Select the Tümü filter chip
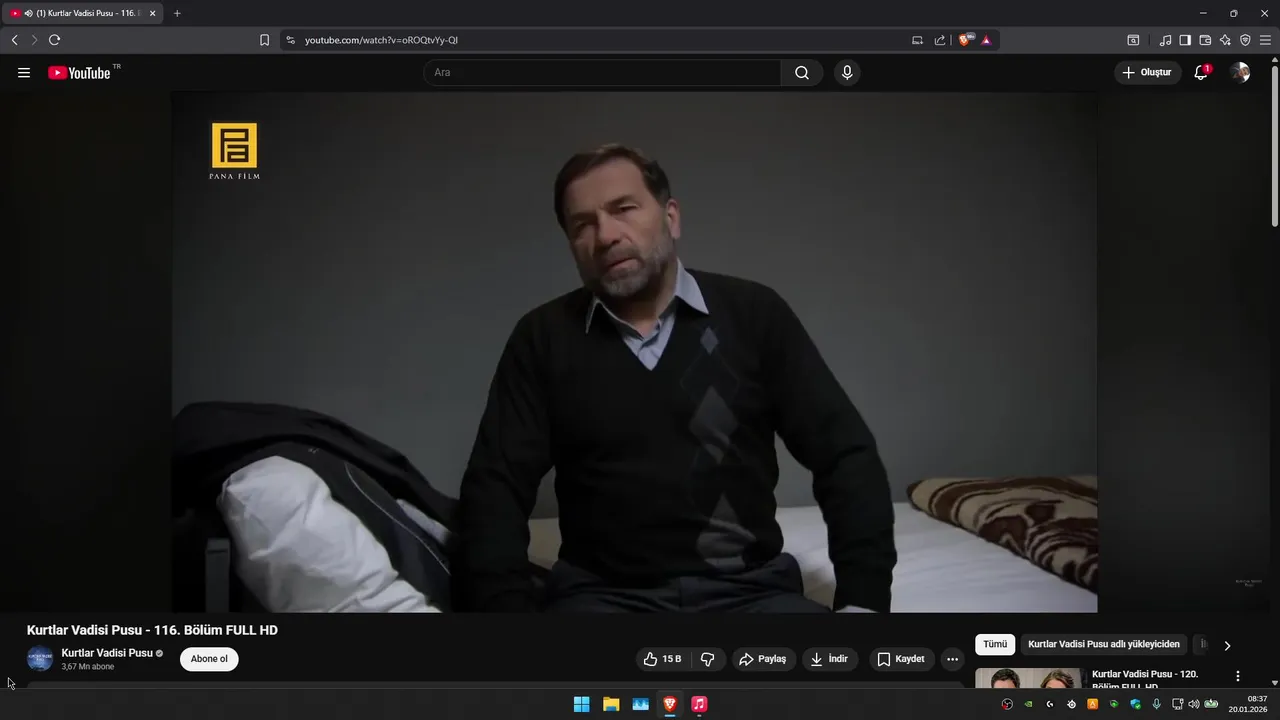Image resolution: width=1280 pixels, height=720 pixels. 995,645
